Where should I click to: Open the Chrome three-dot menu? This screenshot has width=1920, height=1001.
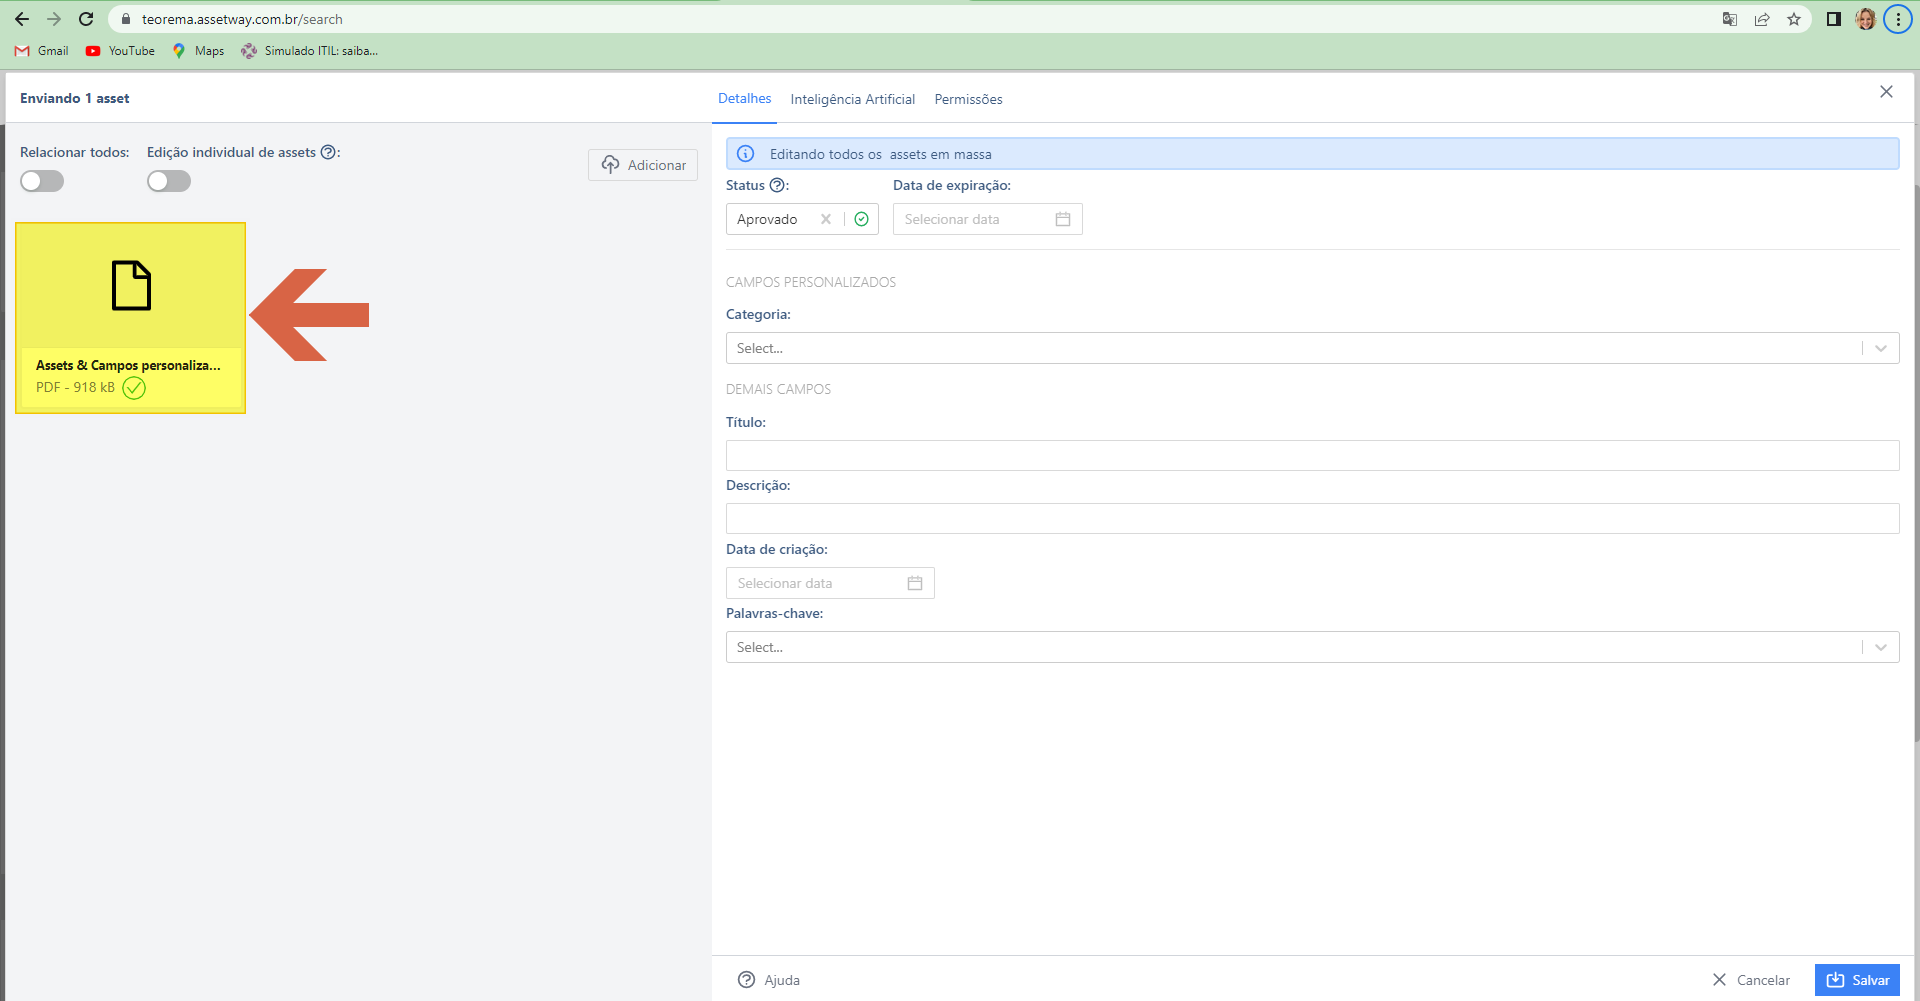coord(1898,19)
